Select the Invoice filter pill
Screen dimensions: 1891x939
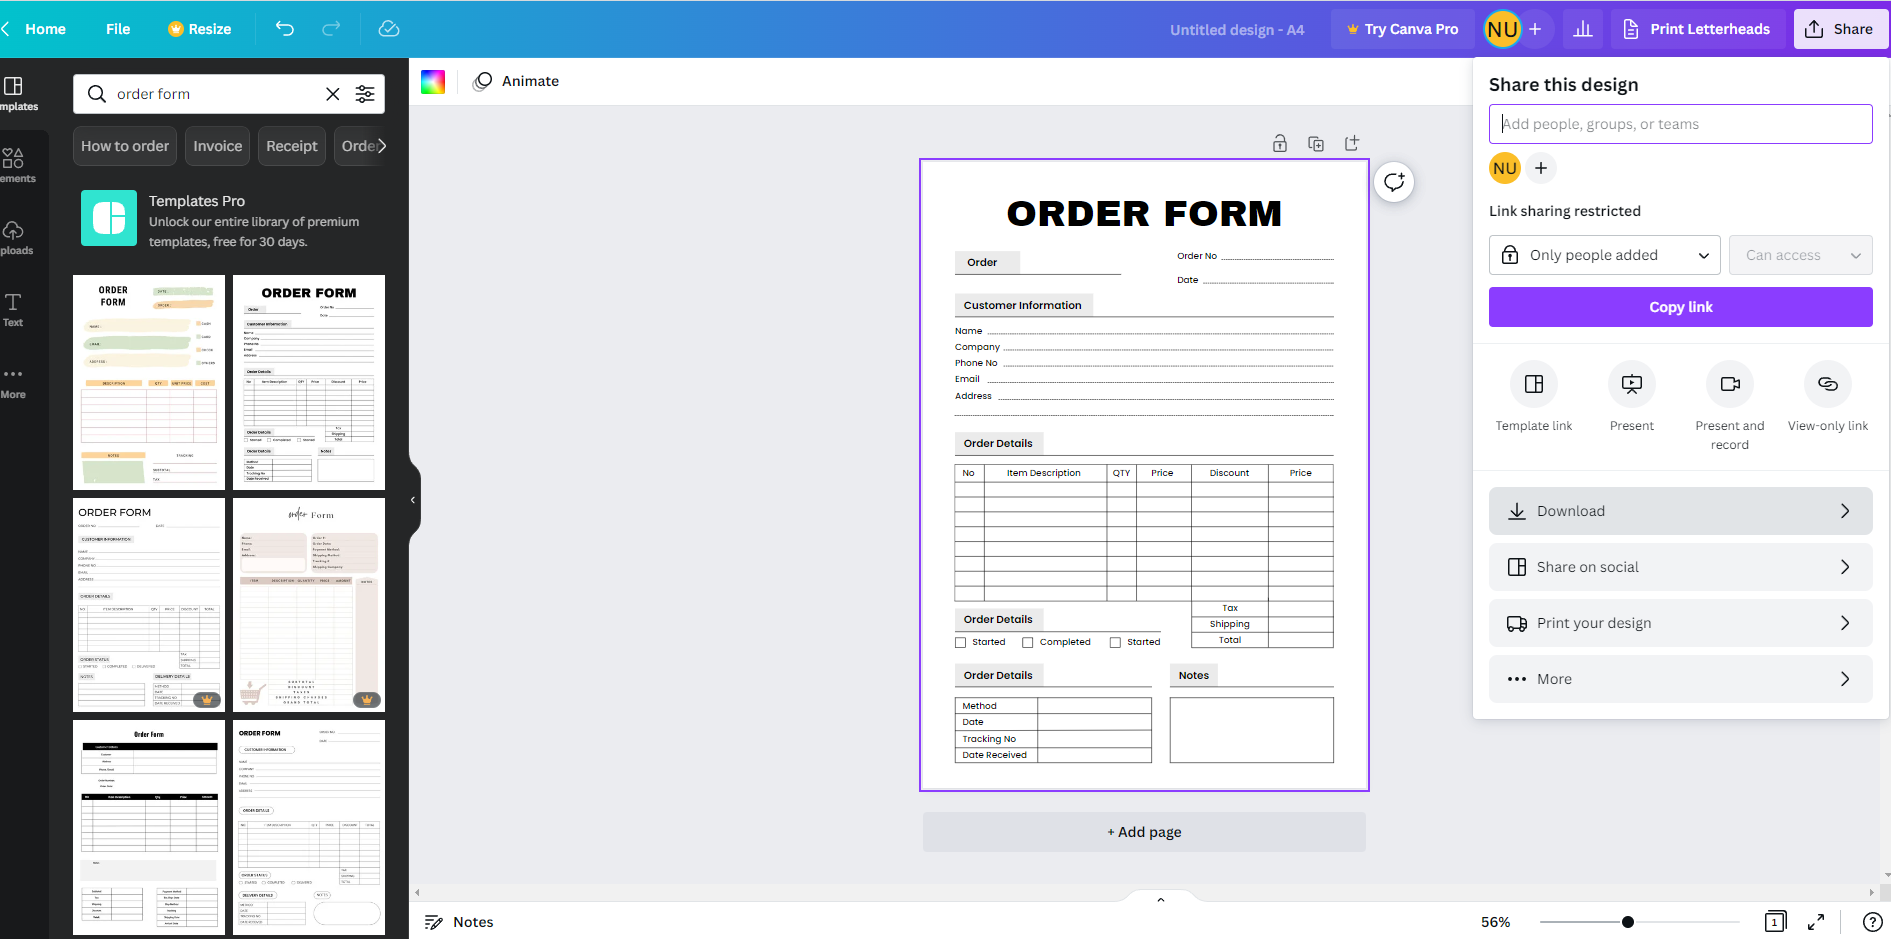coord(217,146)
